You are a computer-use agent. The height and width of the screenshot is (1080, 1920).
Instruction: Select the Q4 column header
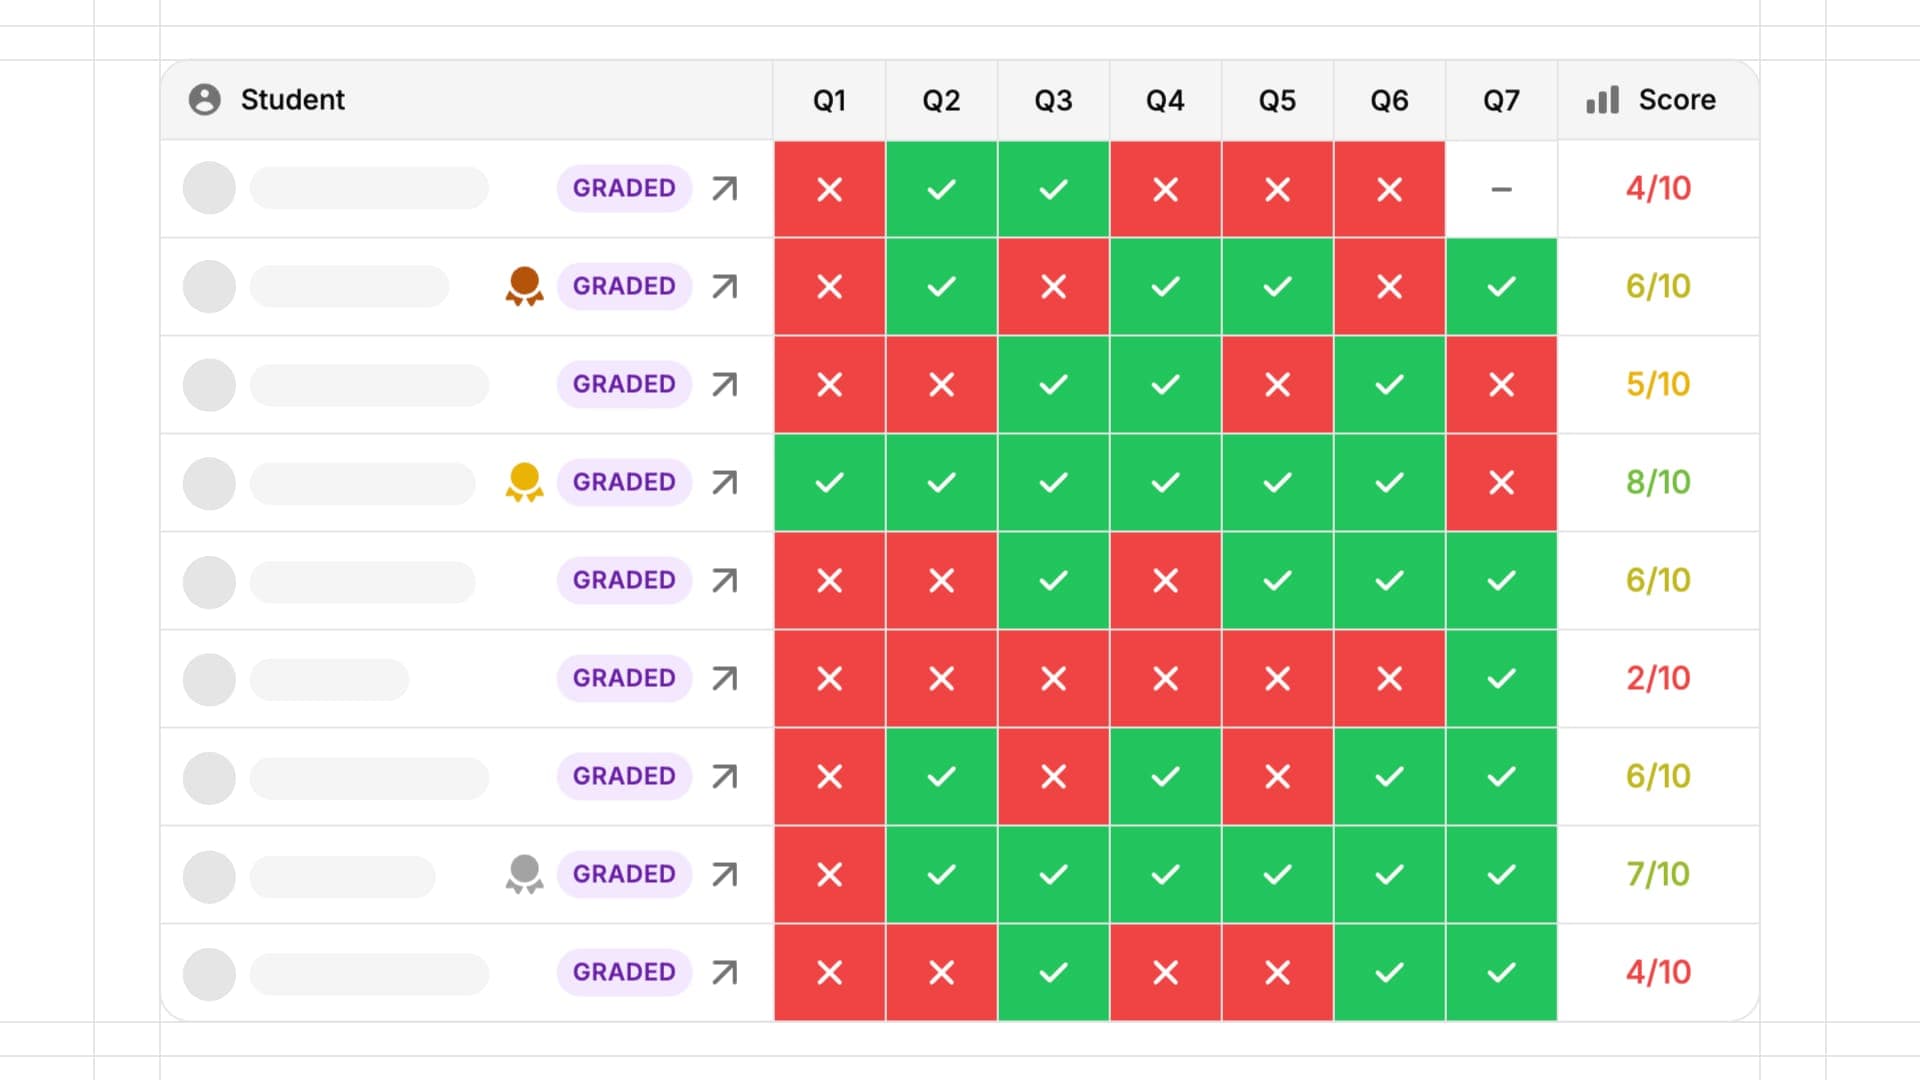(1165, 99)
